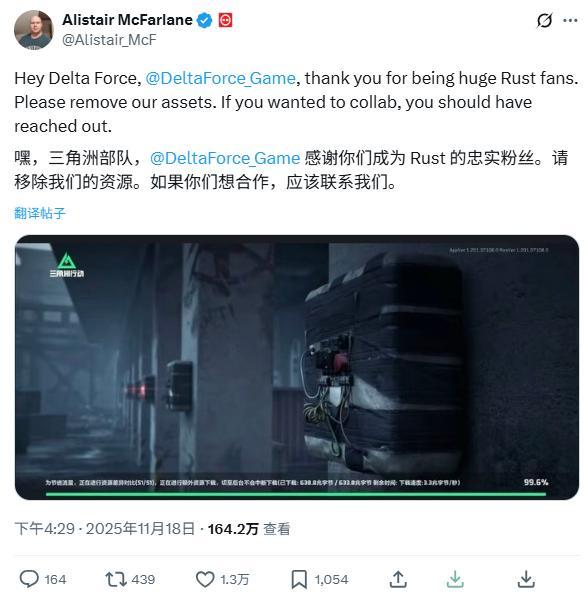Click the black download icon

click(526, 579)
